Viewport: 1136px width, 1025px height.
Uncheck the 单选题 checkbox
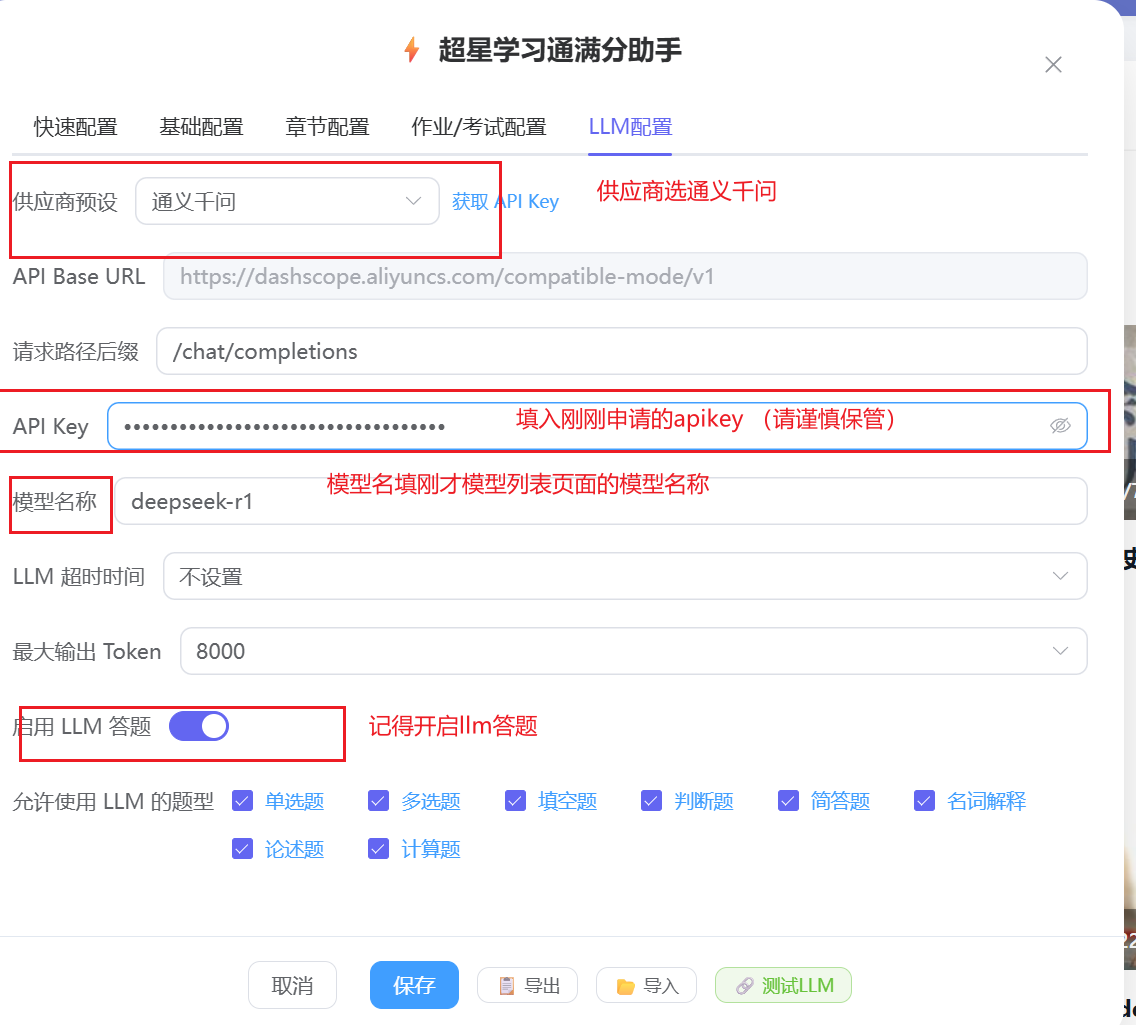pos(243,801)
